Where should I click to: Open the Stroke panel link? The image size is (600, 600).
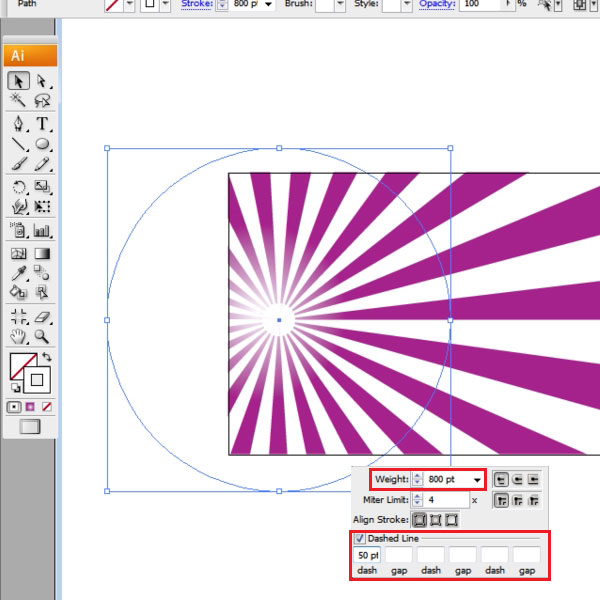point(197,4)
